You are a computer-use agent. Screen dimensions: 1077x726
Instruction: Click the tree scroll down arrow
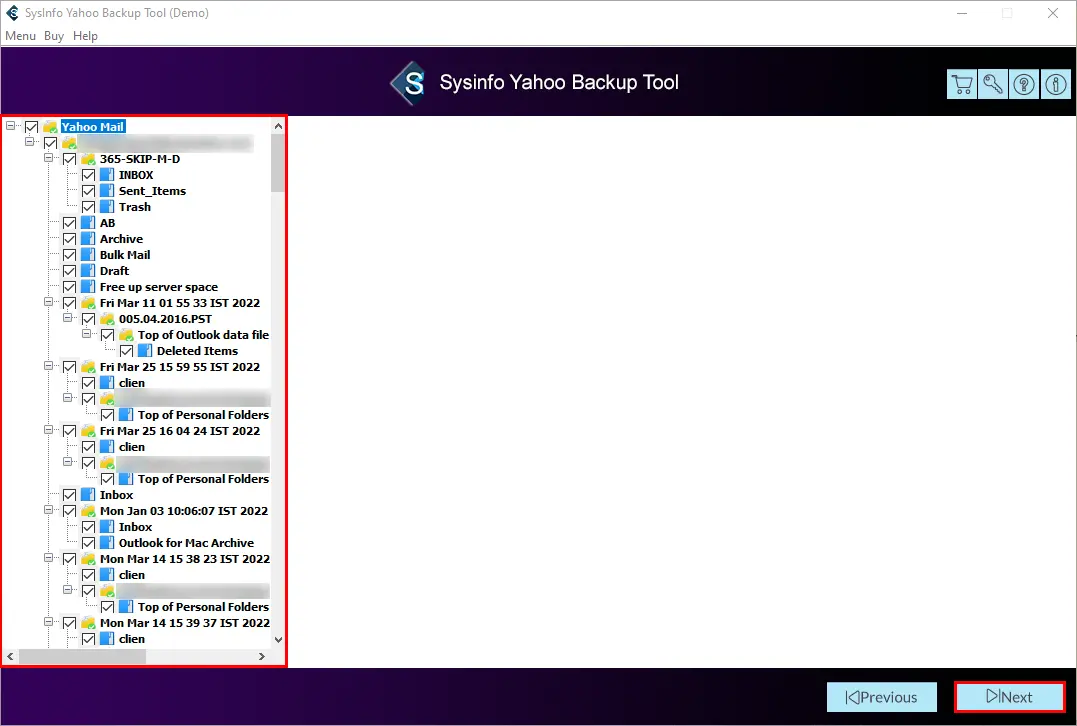coord(278,639)
